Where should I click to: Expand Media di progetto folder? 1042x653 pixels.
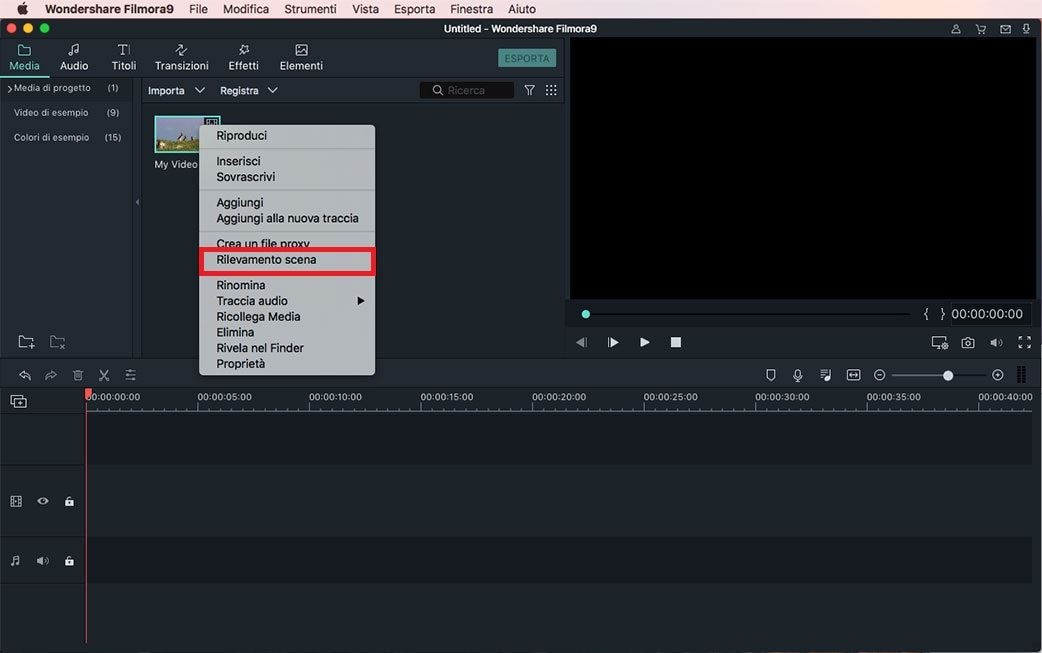click(10, 88)
